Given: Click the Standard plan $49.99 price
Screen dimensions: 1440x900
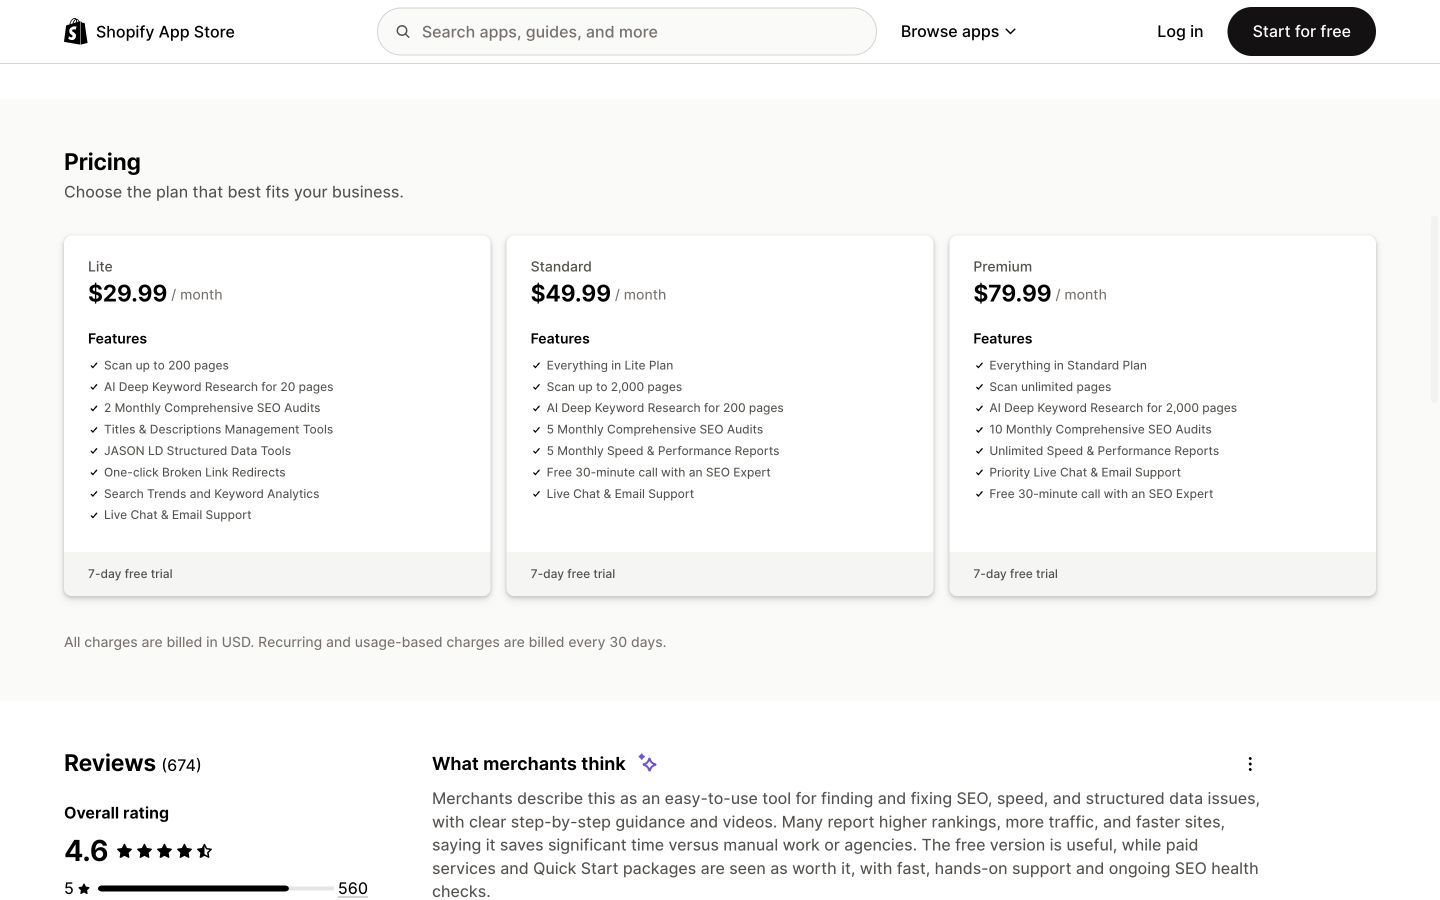Looking at the screenshot, I should (x=570, y=293).
